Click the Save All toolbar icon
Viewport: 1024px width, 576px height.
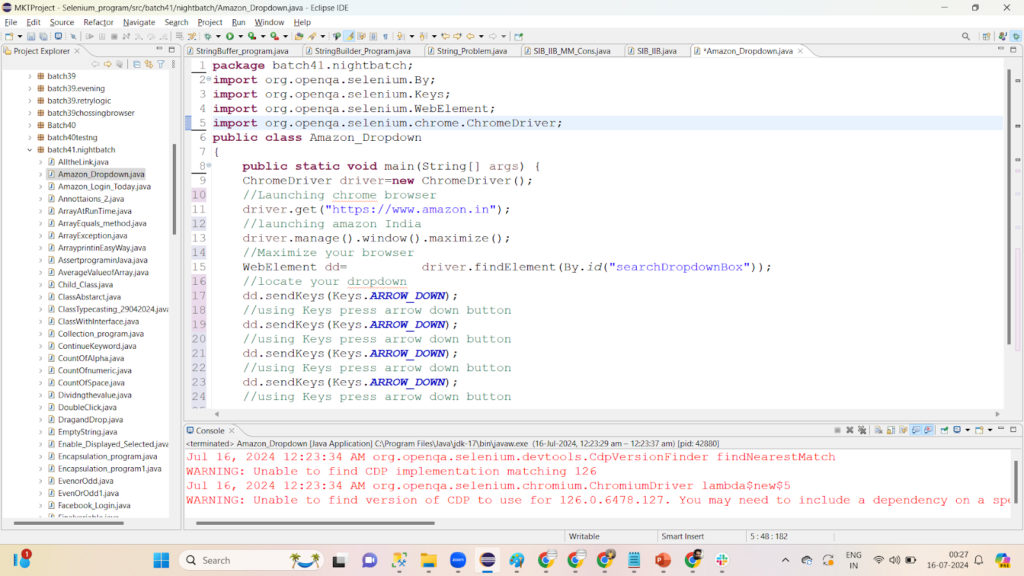point(43,37)
